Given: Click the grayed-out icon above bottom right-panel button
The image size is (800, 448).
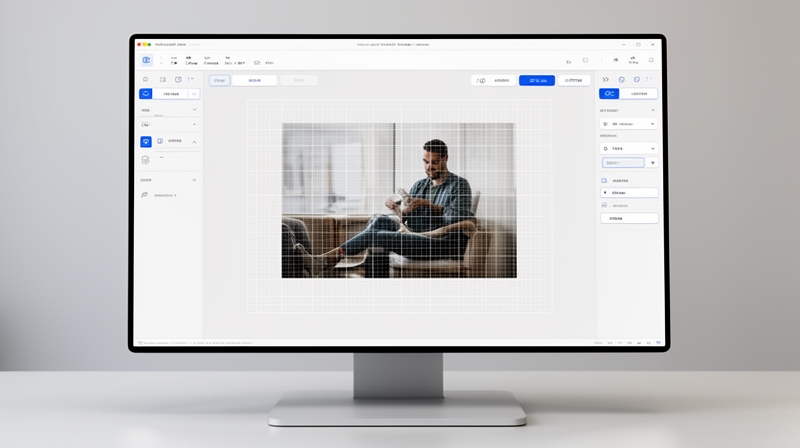Looking at the screenshot, I should pyautogui.click(x=604, y=205).
